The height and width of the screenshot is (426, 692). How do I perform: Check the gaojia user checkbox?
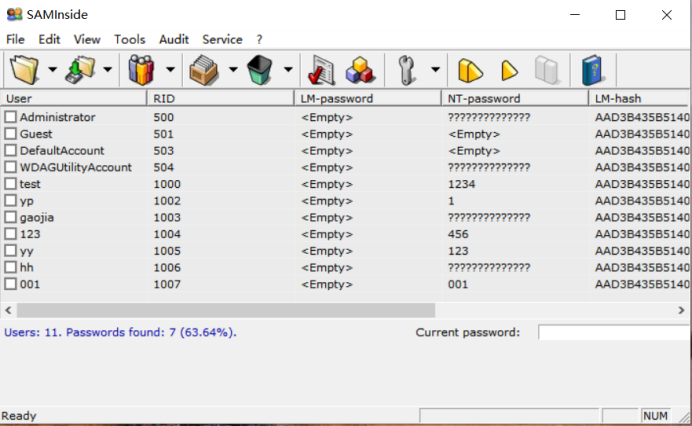click(11, 217)
